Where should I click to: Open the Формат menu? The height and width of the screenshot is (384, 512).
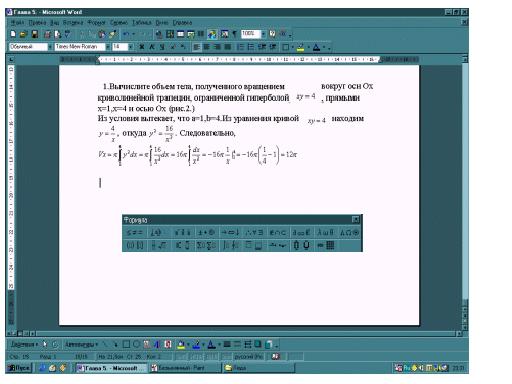pos(96,23)
